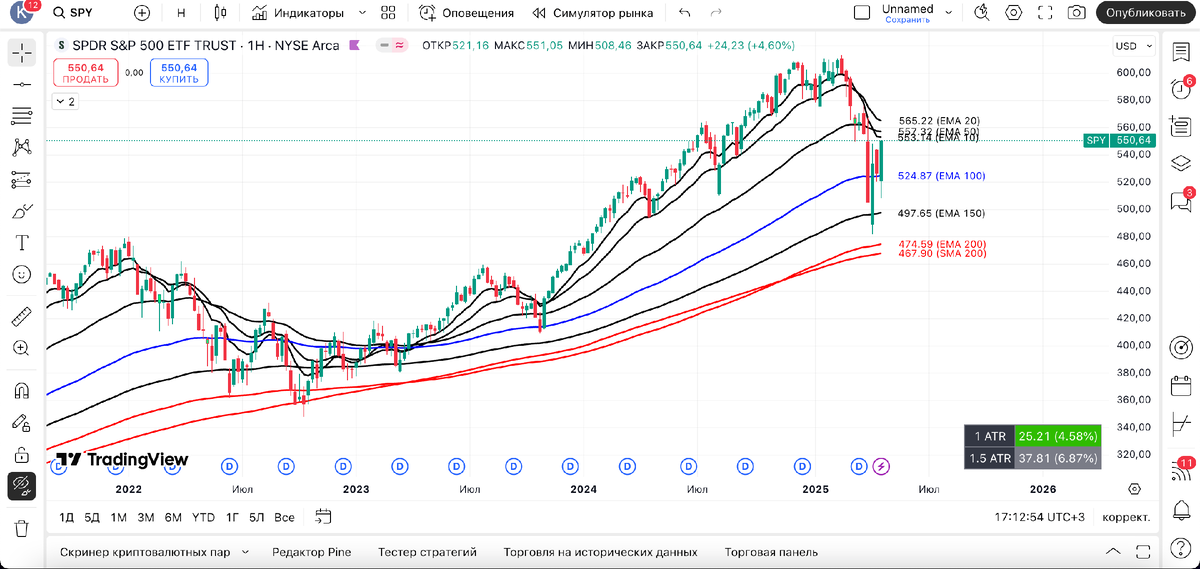Toggle hide all drawings eye icon

(22, 486)
